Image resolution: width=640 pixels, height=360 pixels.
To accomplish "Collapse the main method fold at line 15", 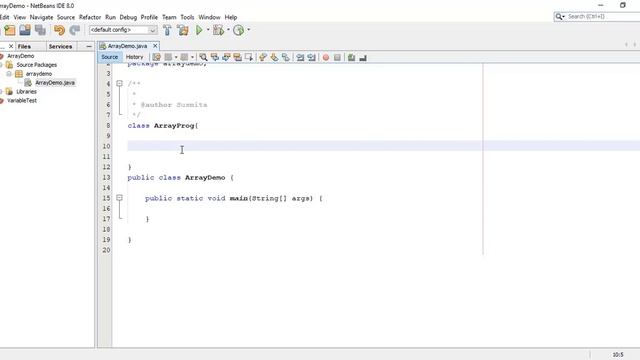I will click(119, 198).
